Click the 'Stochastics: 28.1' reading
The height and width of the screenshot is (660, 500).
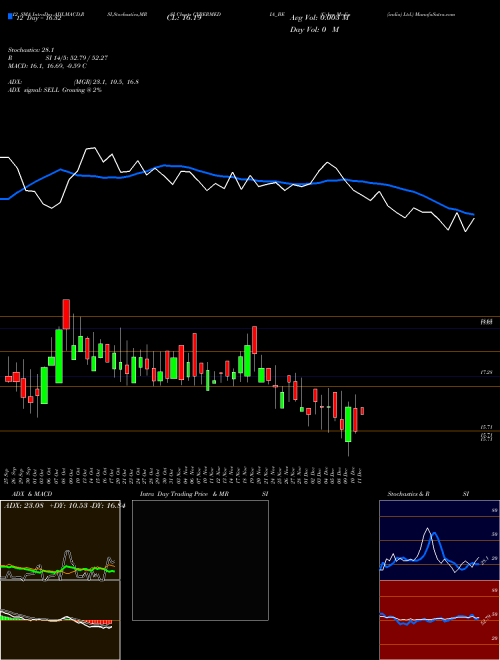[x=29, y=50]
